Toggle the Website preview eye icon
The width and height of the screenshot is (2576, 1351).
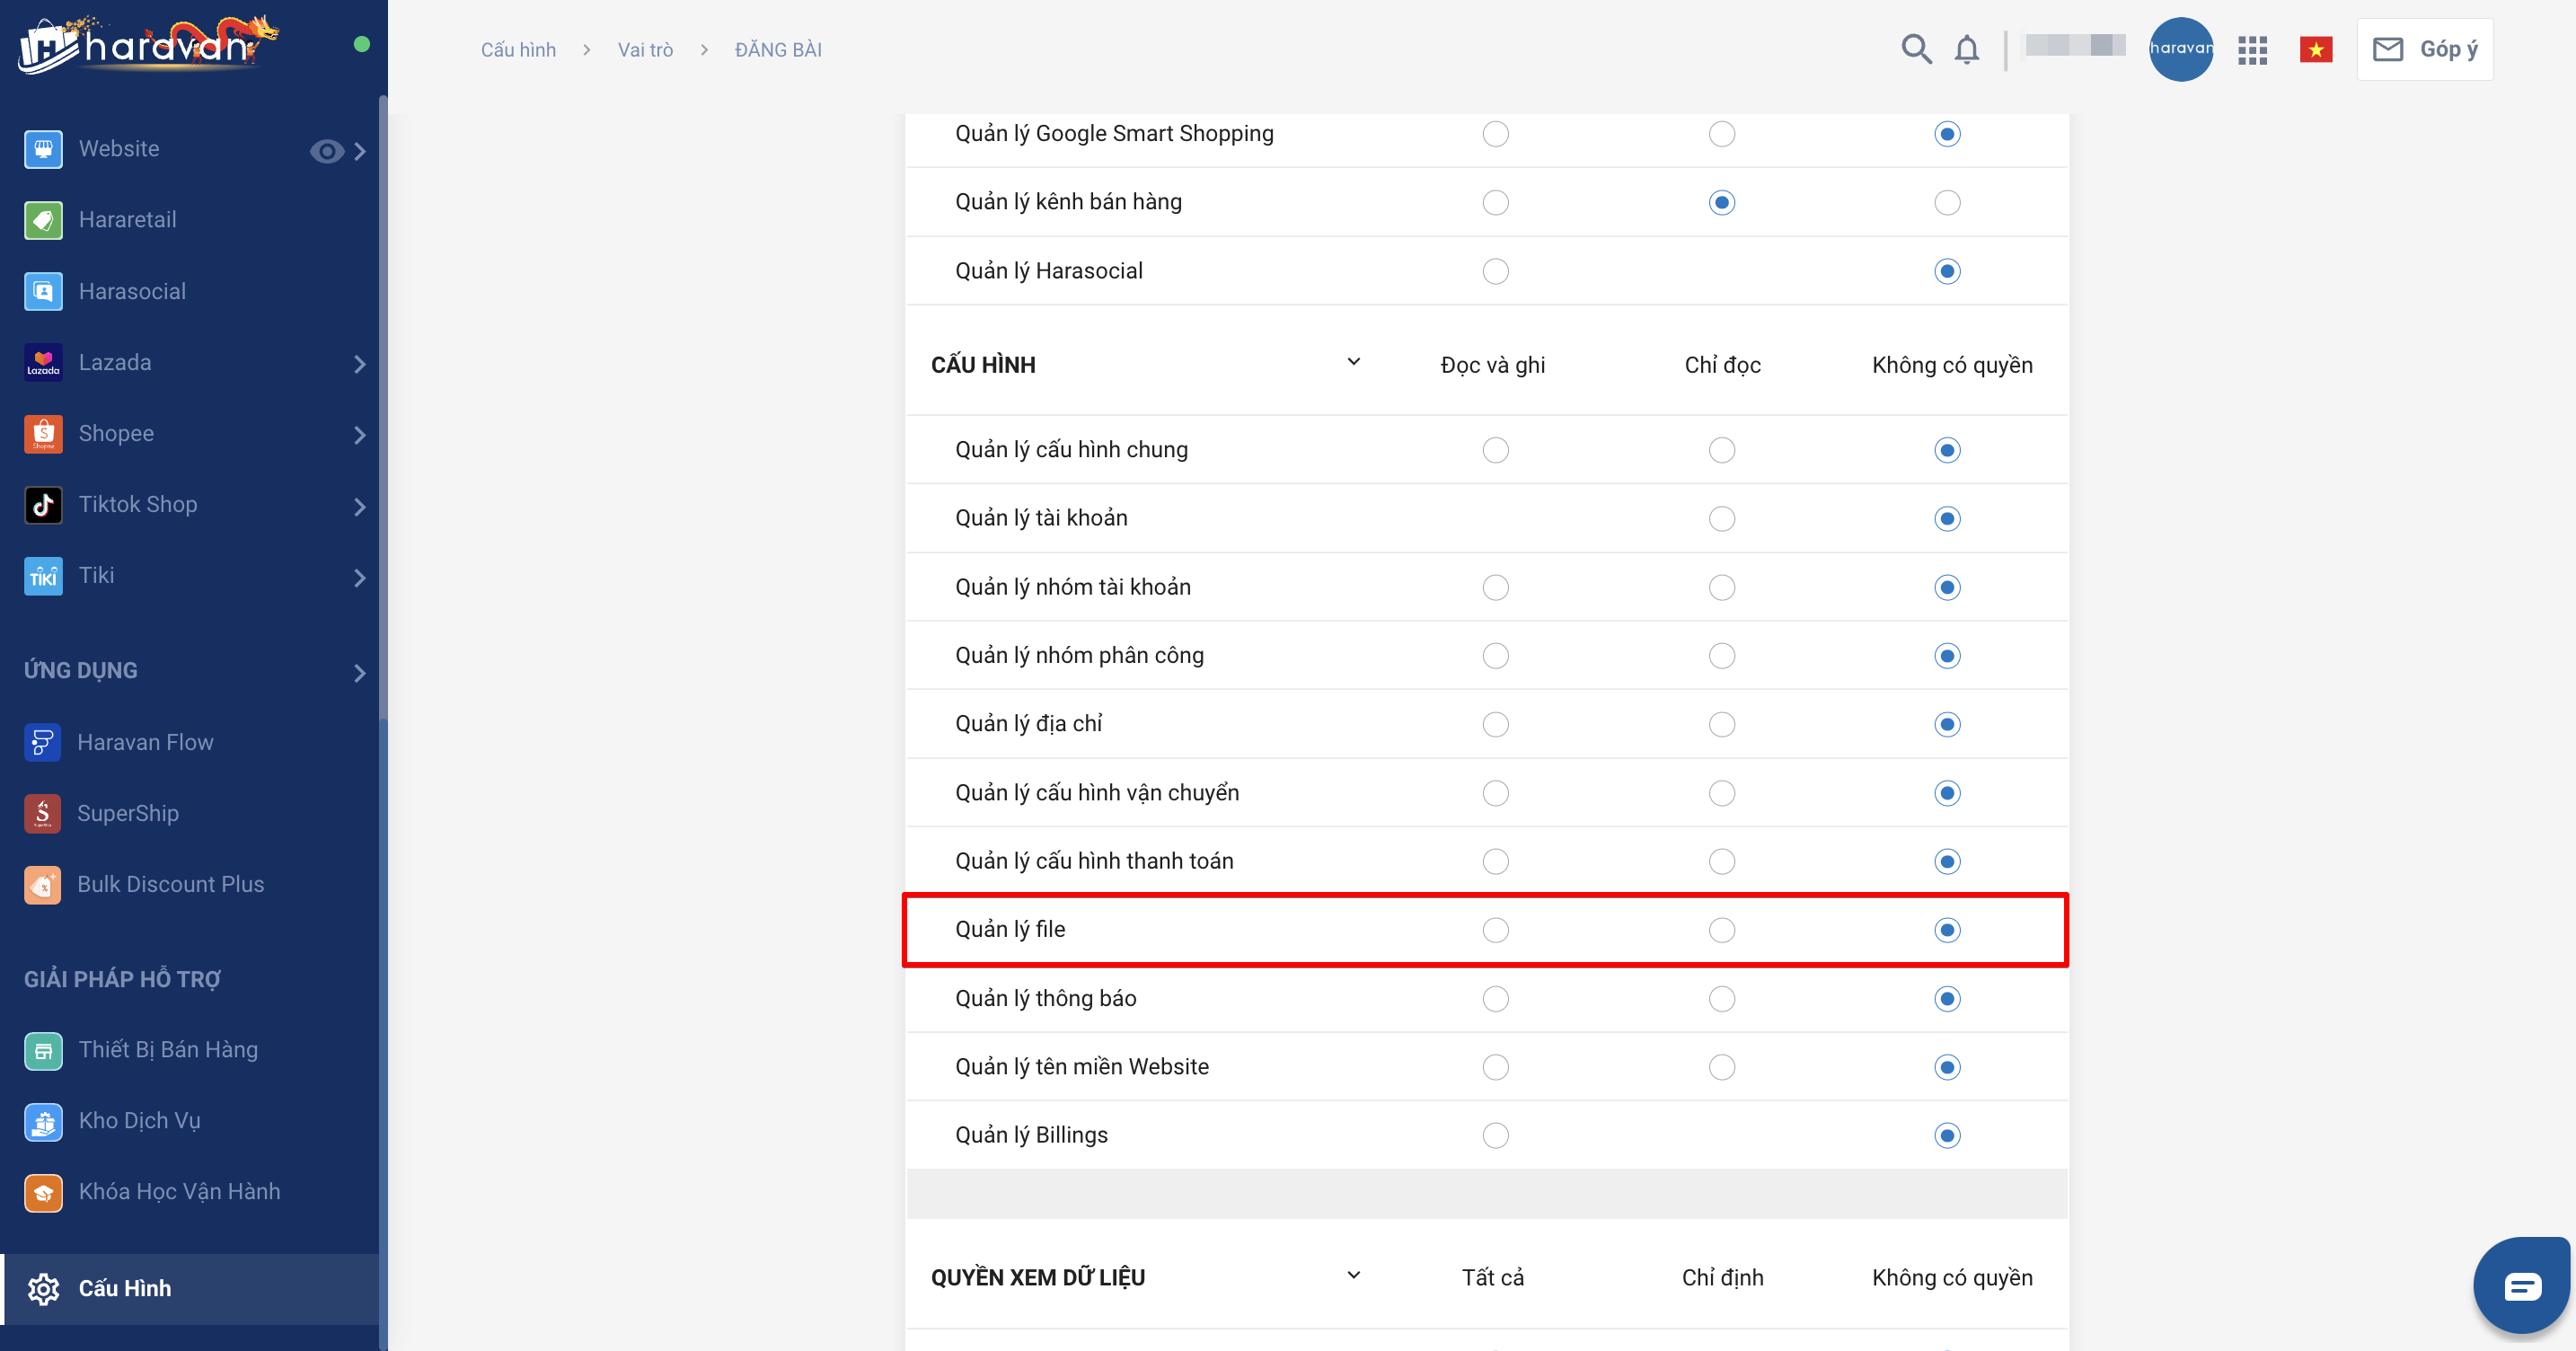(326, 151)
